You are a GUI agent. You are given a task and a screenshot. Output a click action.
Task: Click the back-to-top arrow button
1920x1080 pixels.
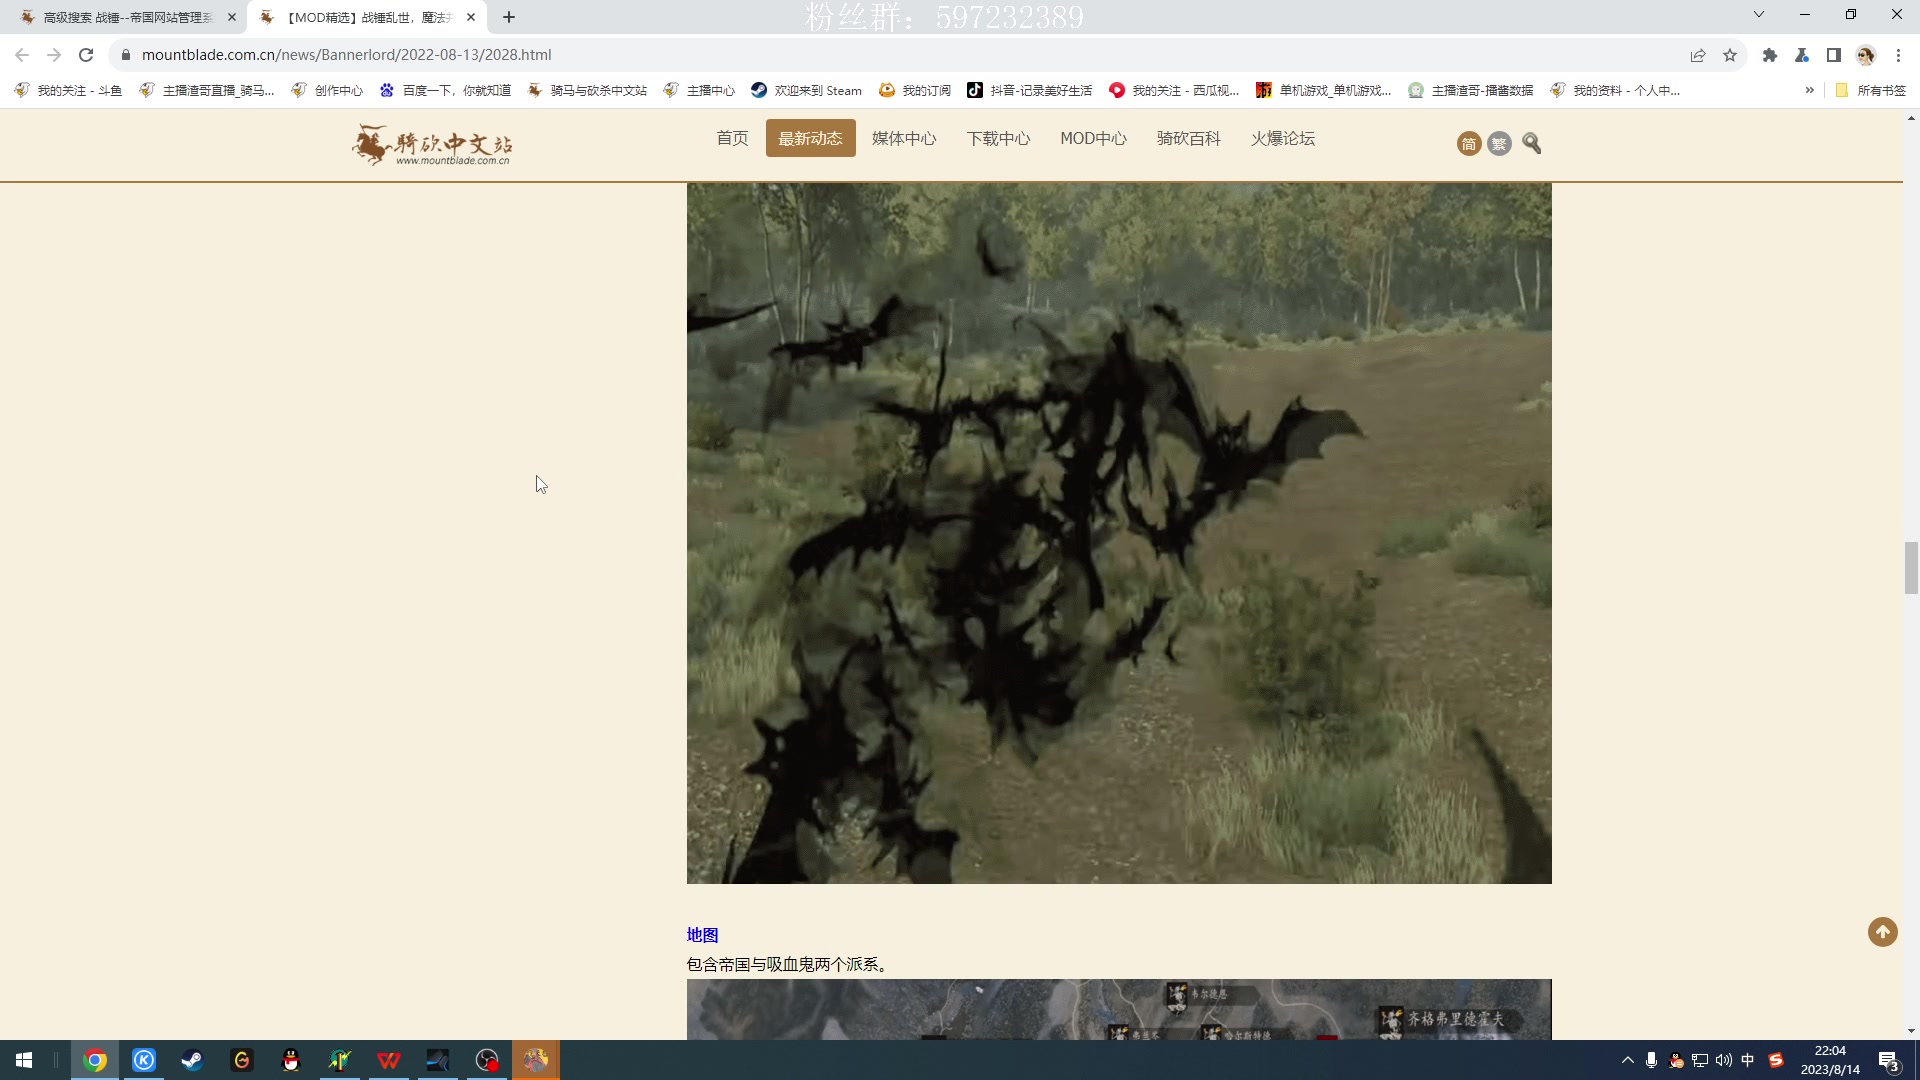point(1883,932)
